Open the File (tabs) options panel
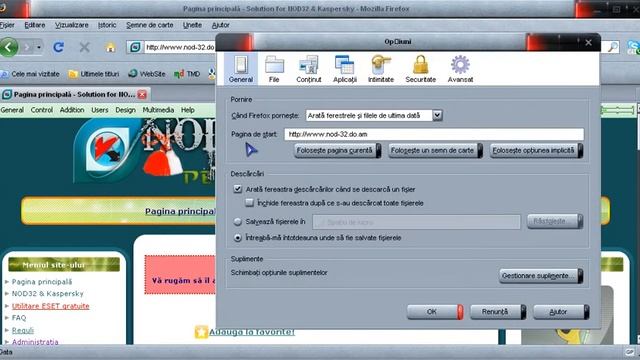The width and height of the screenshot is (640, 360). pos(274,69)
